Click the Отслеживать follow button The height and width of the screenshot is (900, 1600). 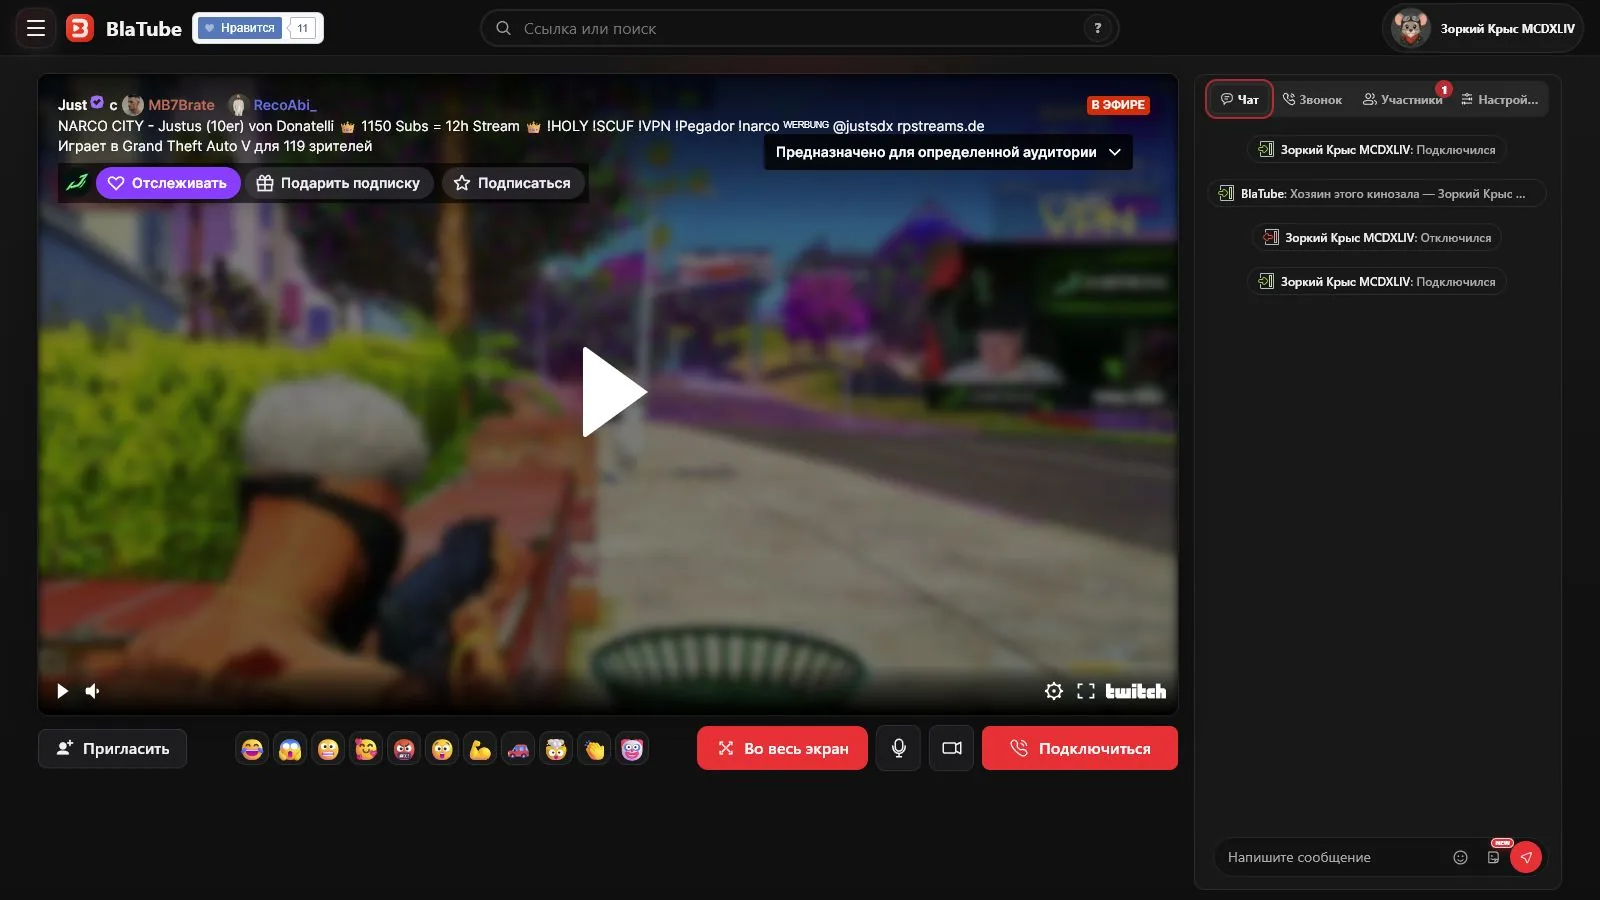pos(168,183)
